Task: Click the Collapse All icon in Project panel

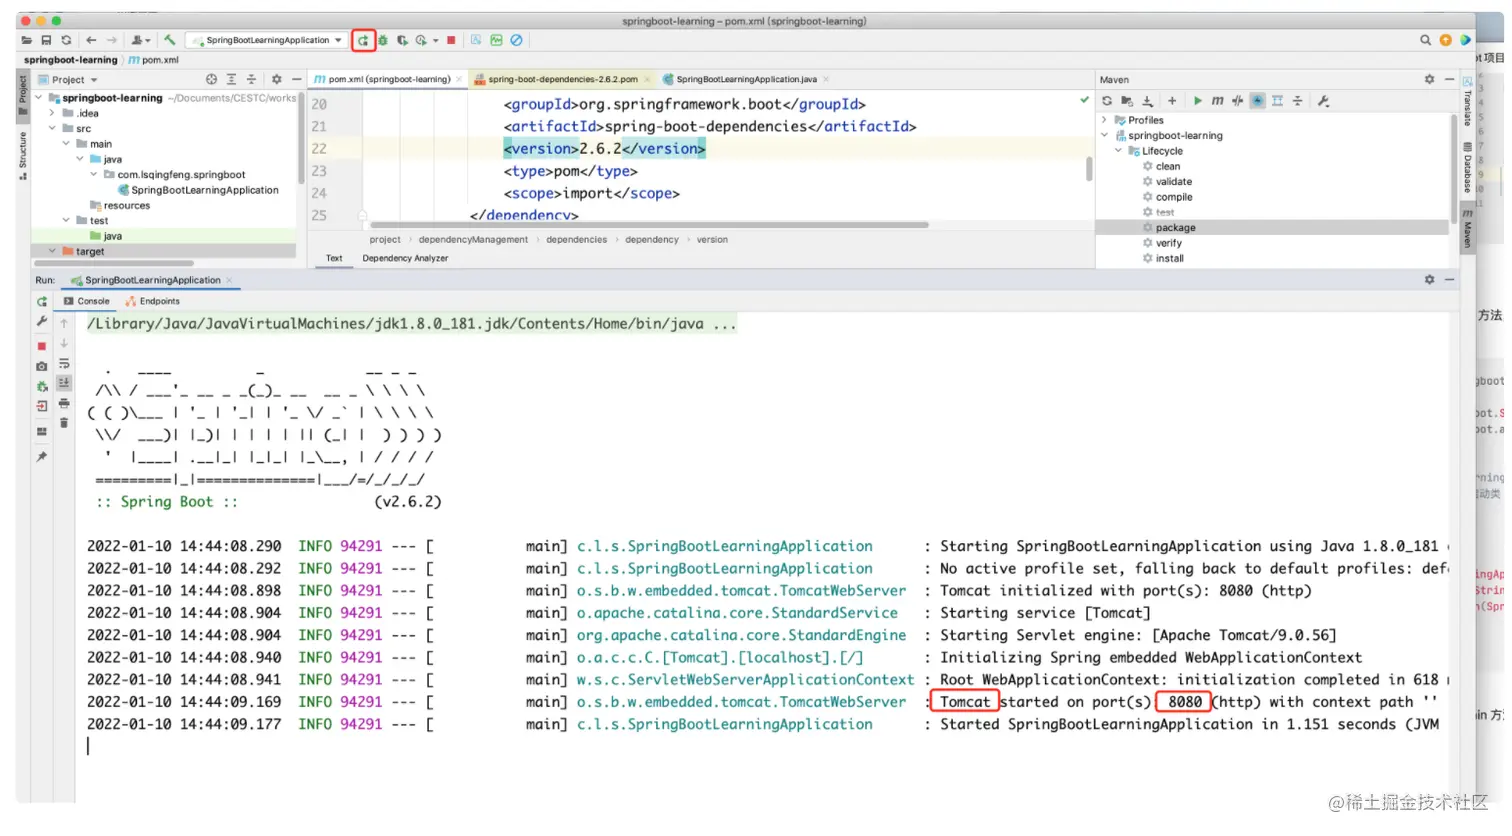Action: click(251, 79)
